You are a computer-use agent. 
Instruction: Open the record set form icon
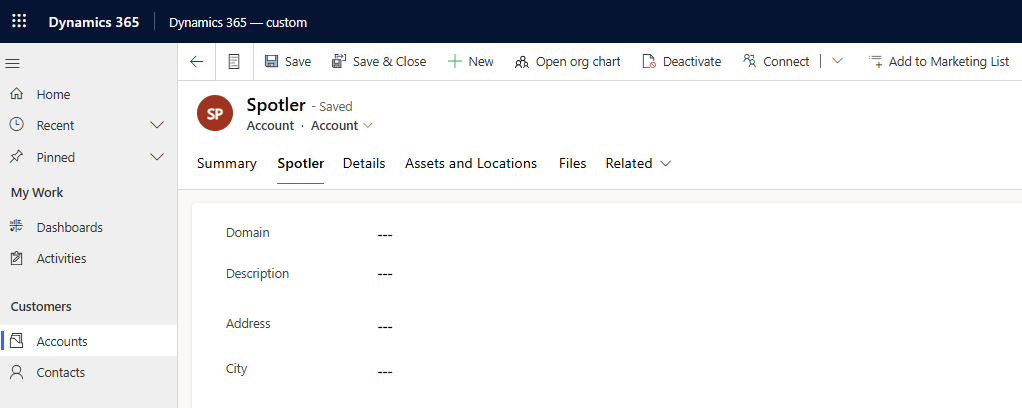233,61
